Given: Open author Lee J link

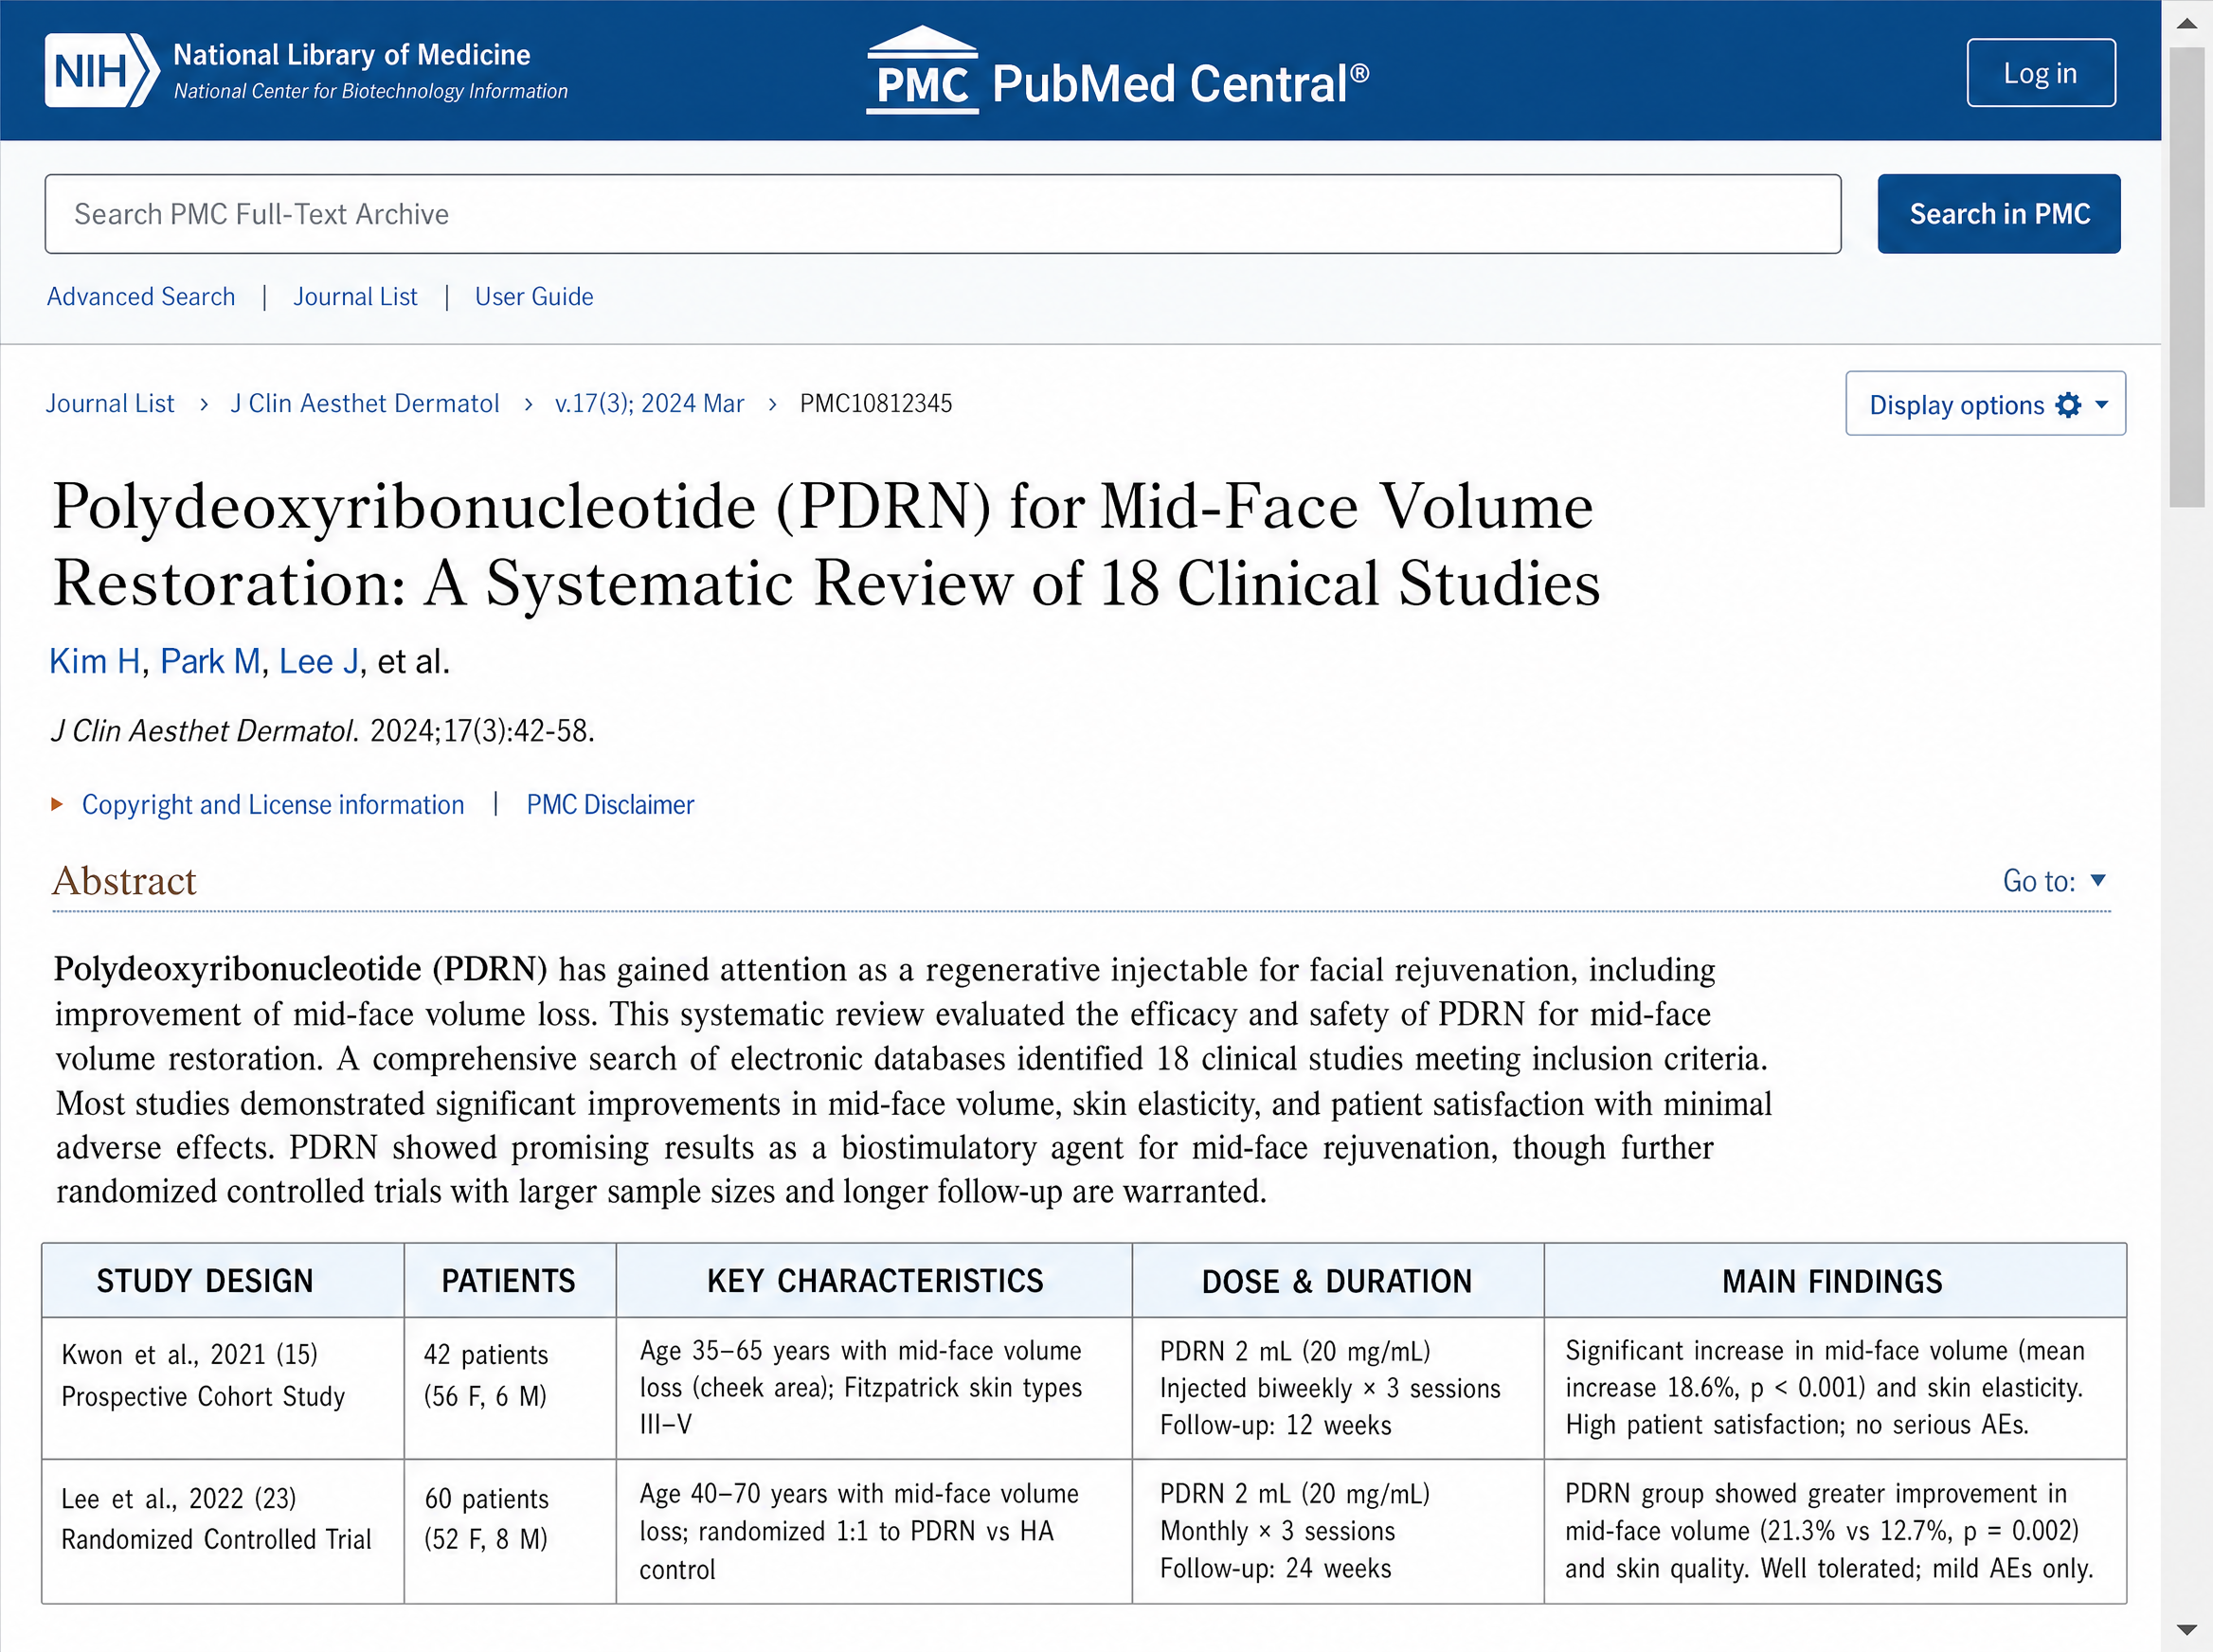Looking at the screenshot, I should (x=319, y=662).
